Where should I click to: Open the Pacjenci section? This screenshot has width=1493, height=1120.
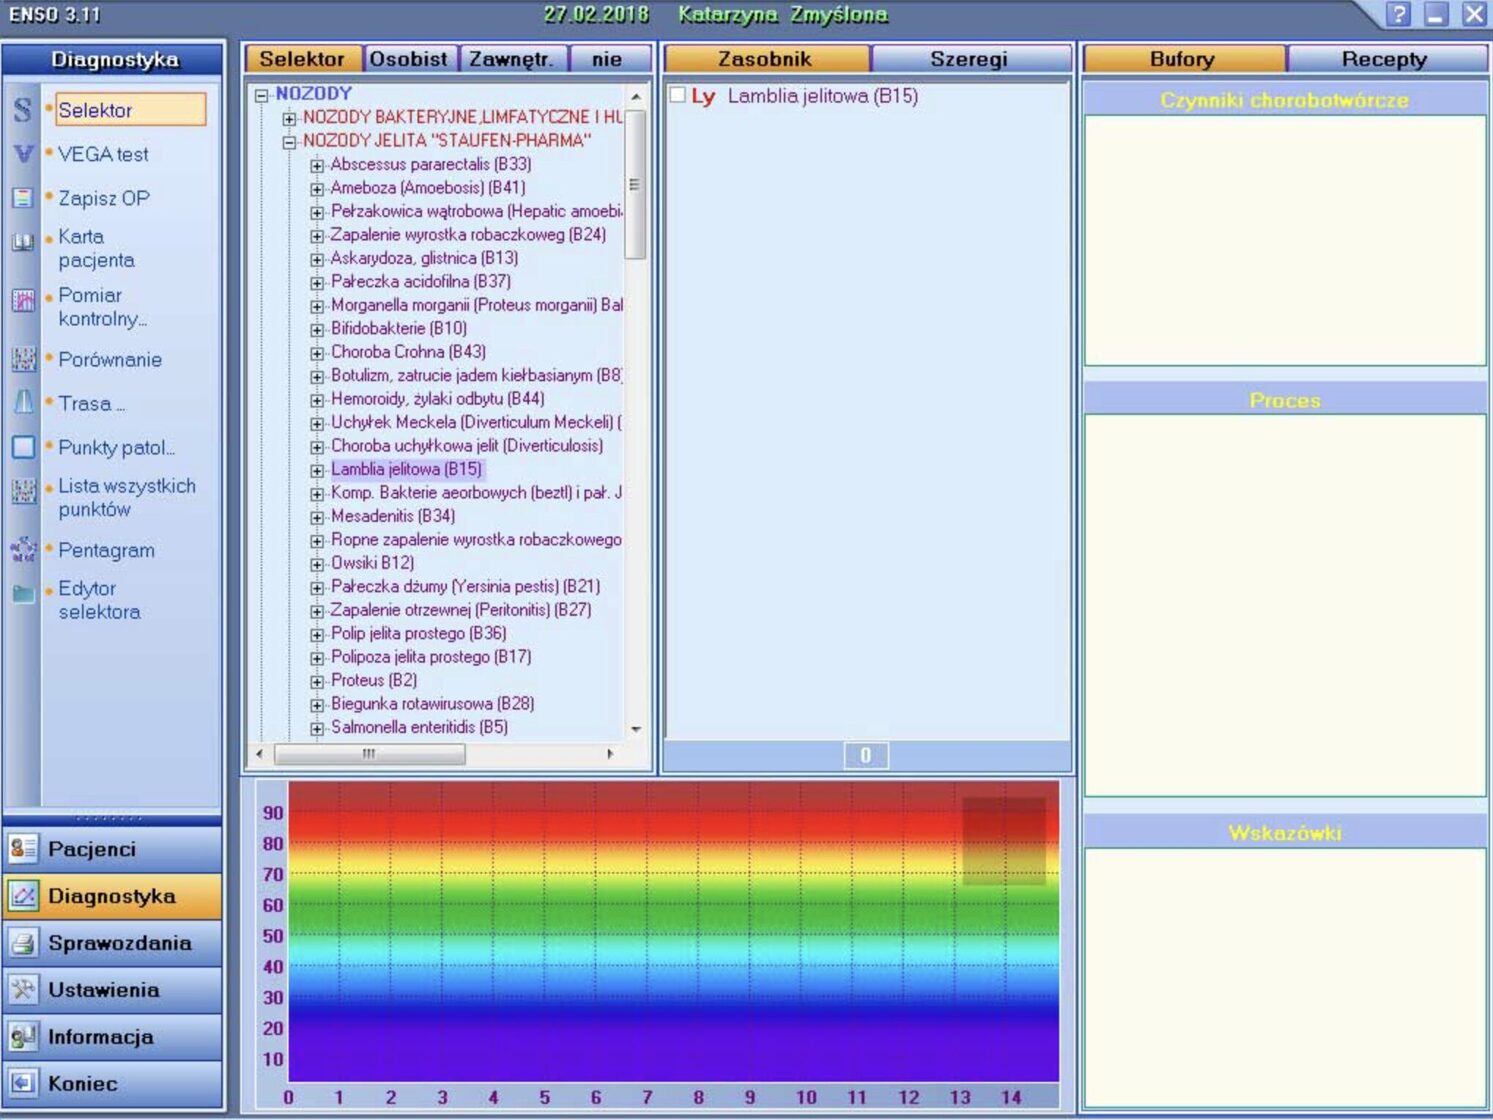point(112,849)
